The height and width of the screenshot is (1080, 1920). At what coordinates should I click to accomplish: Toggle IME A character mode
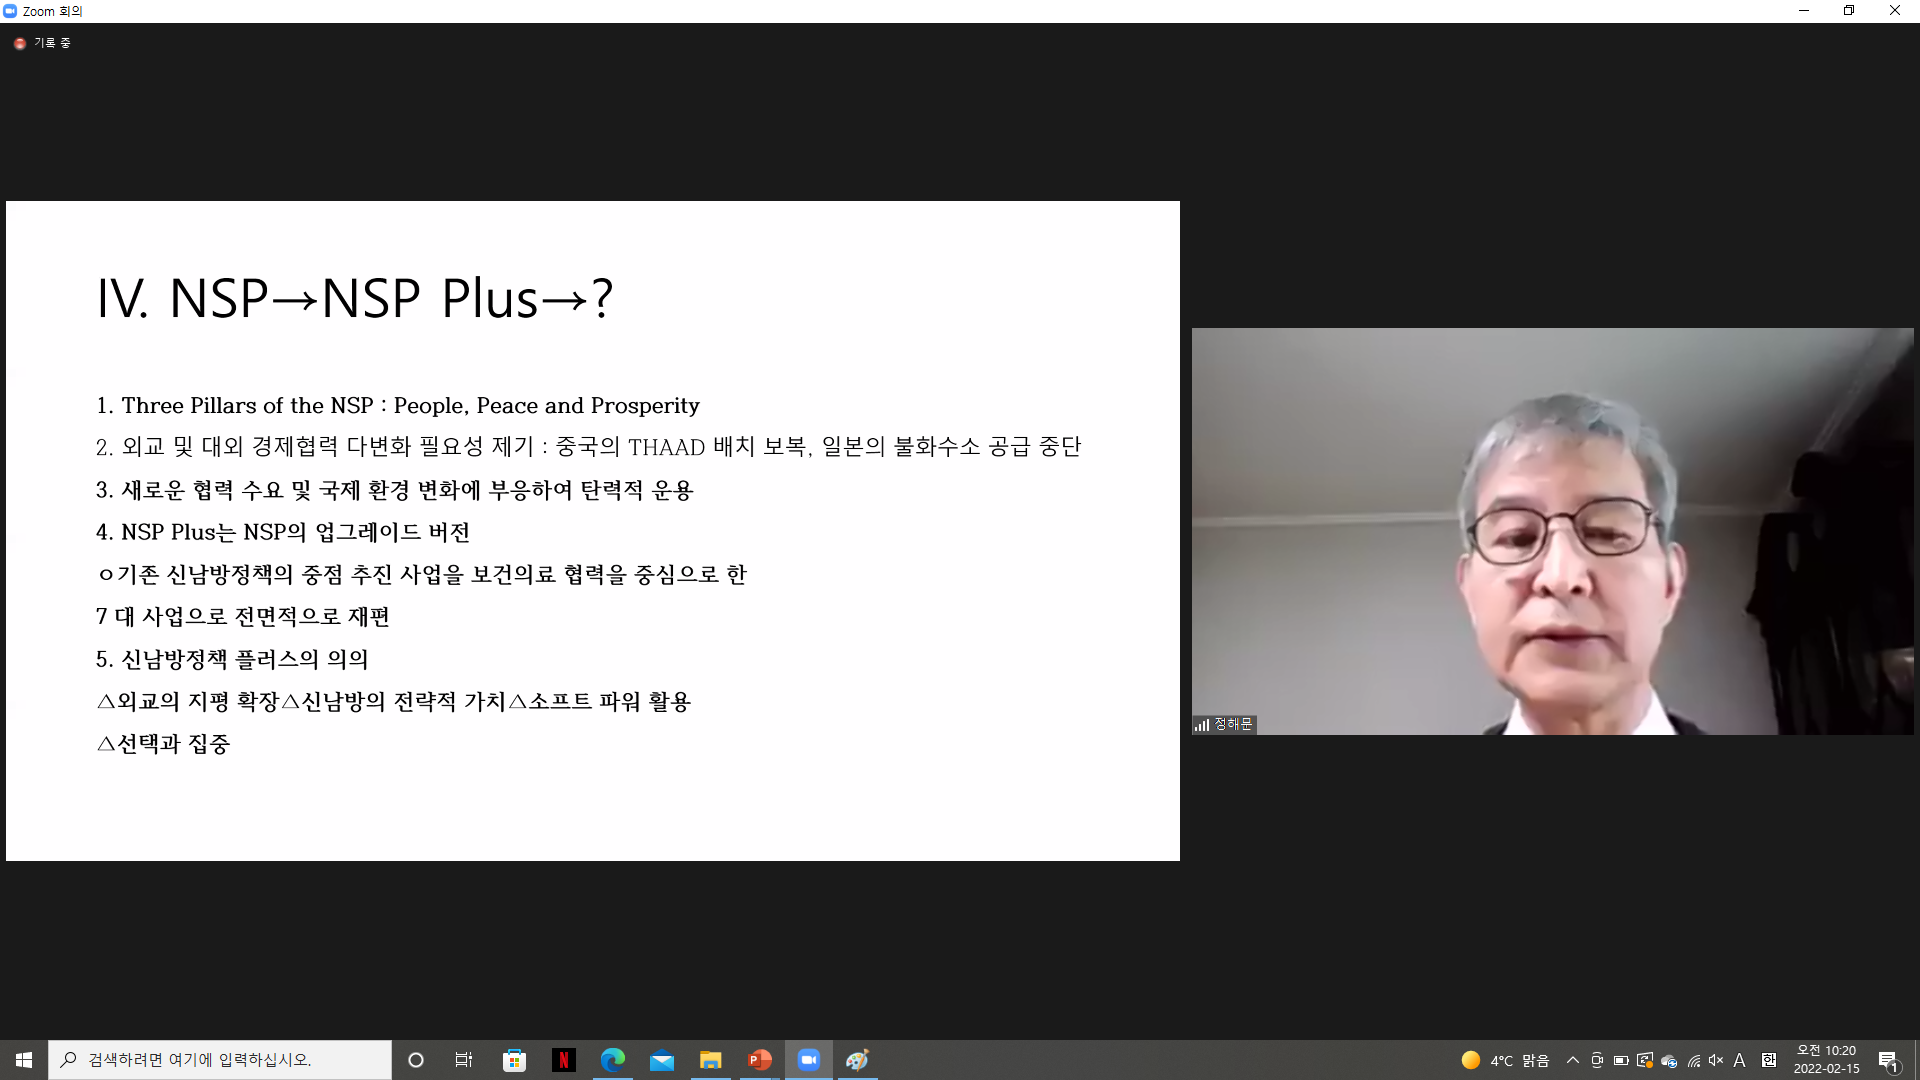[1740, 1060]
